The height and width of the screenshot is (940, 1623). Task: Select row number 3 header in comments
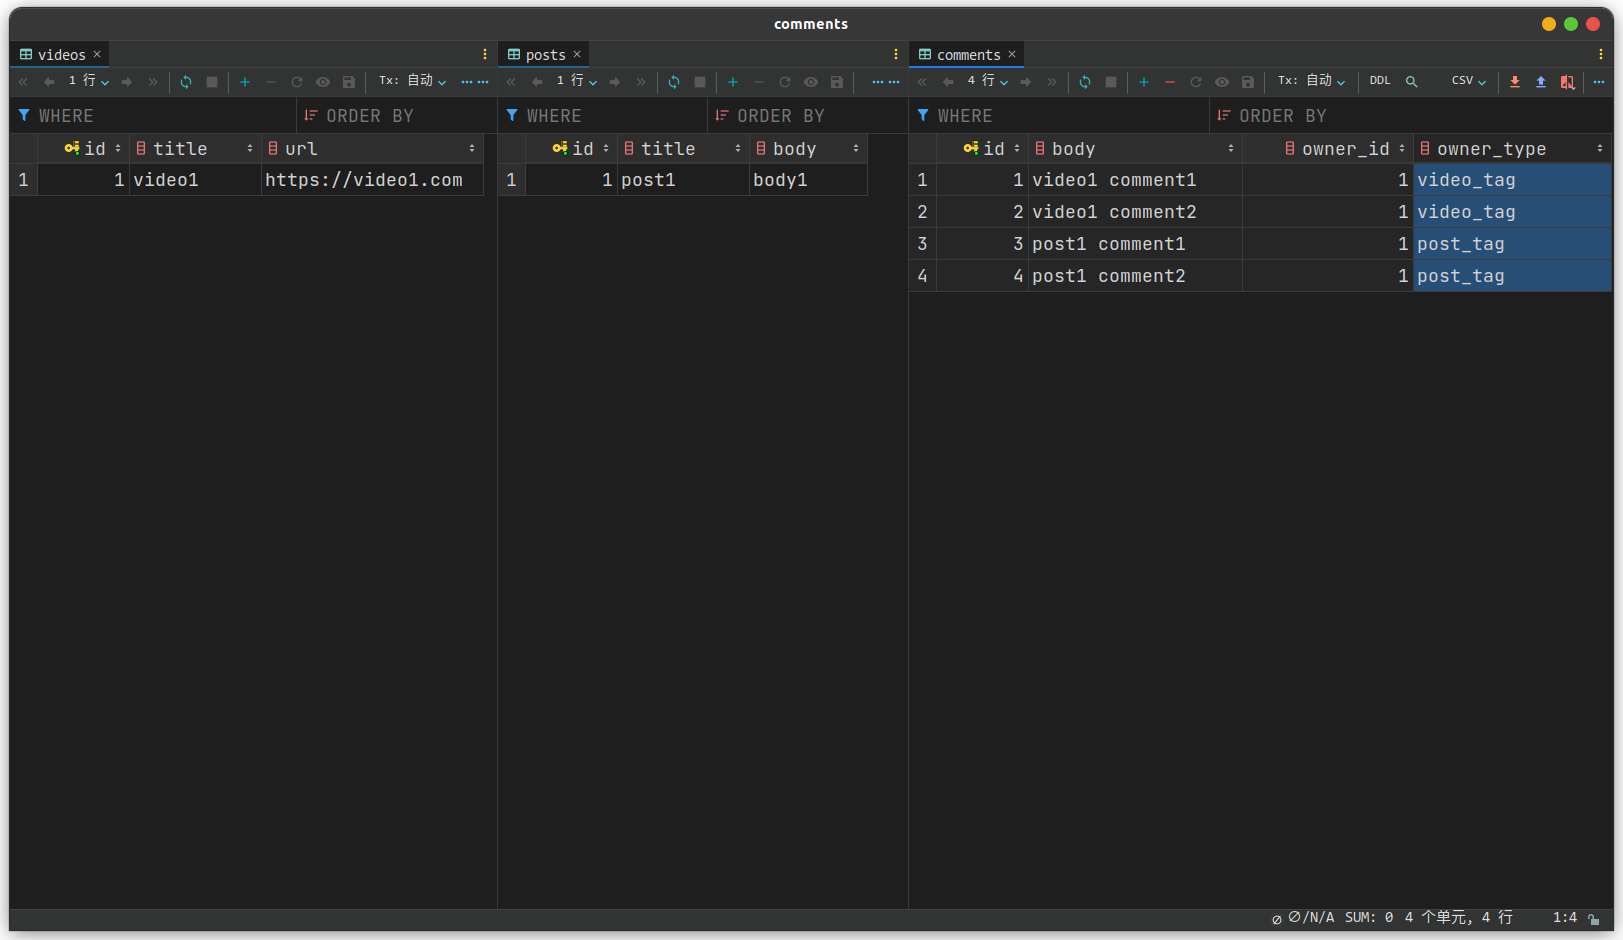922,244
